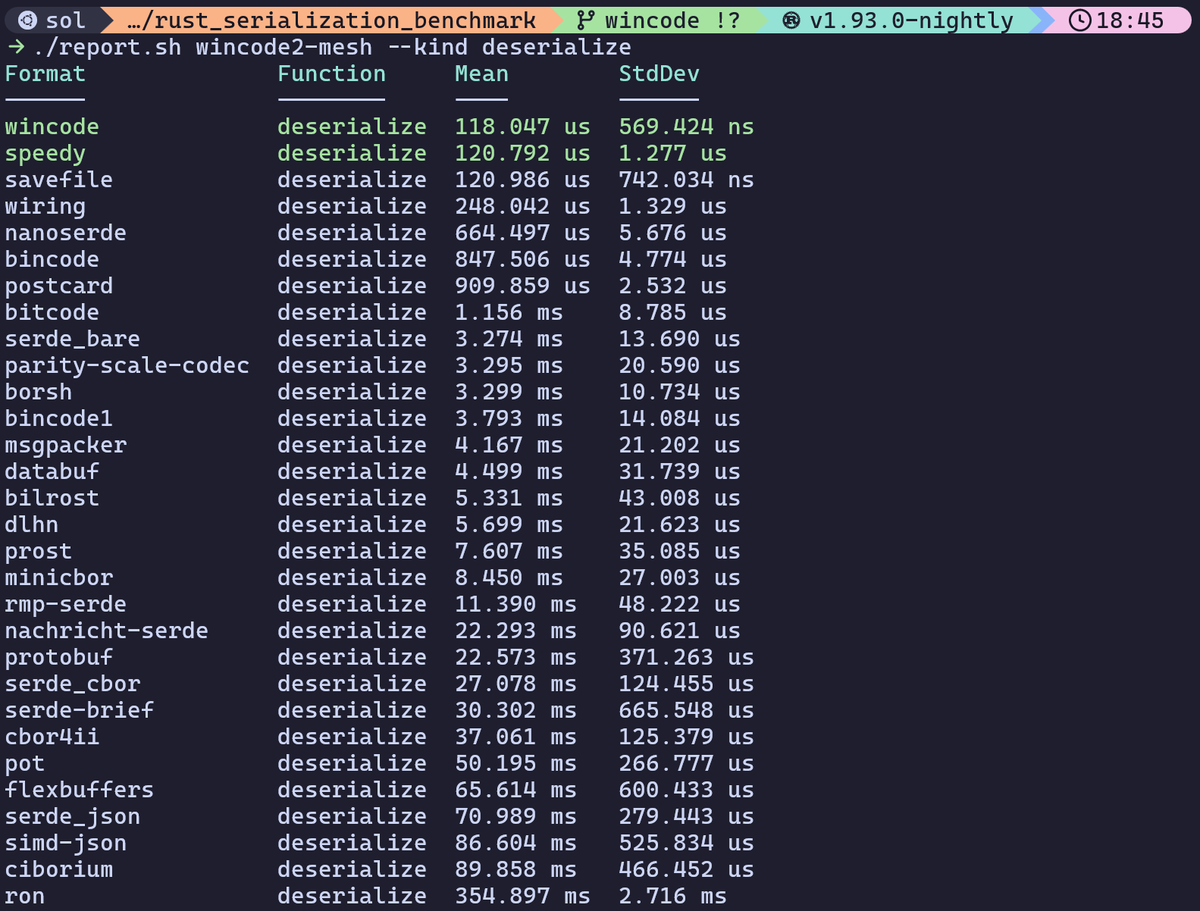Click the mean value 50.195 ms
This screenshot has width=1200, height=911.
click(x=516, y=763)
